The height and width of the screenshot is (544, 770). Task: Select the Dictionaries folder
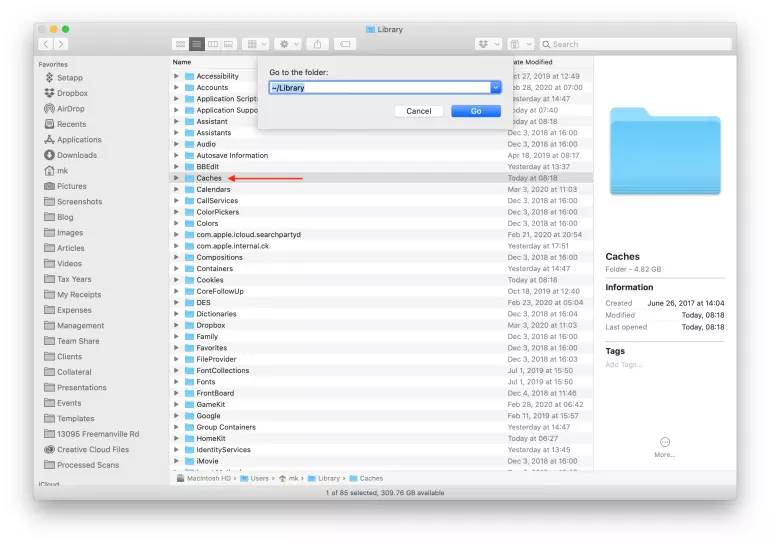pos(216,314)
